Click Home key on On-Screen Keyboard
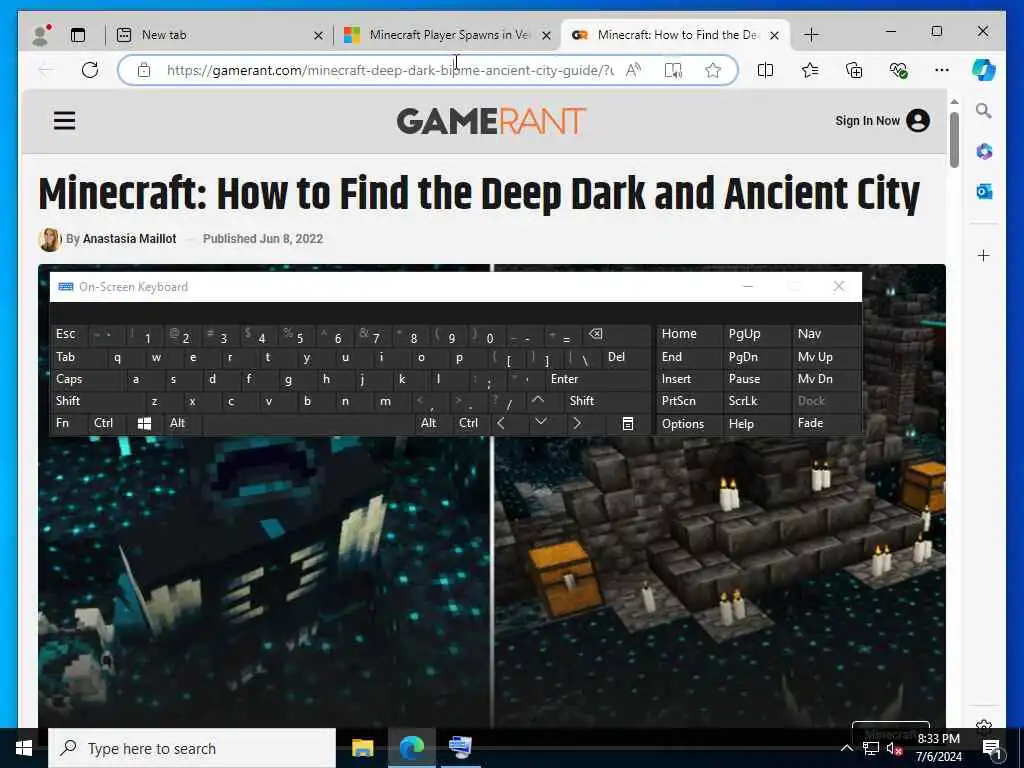Screen dimensions: 1024x768 tap(688, 334)
